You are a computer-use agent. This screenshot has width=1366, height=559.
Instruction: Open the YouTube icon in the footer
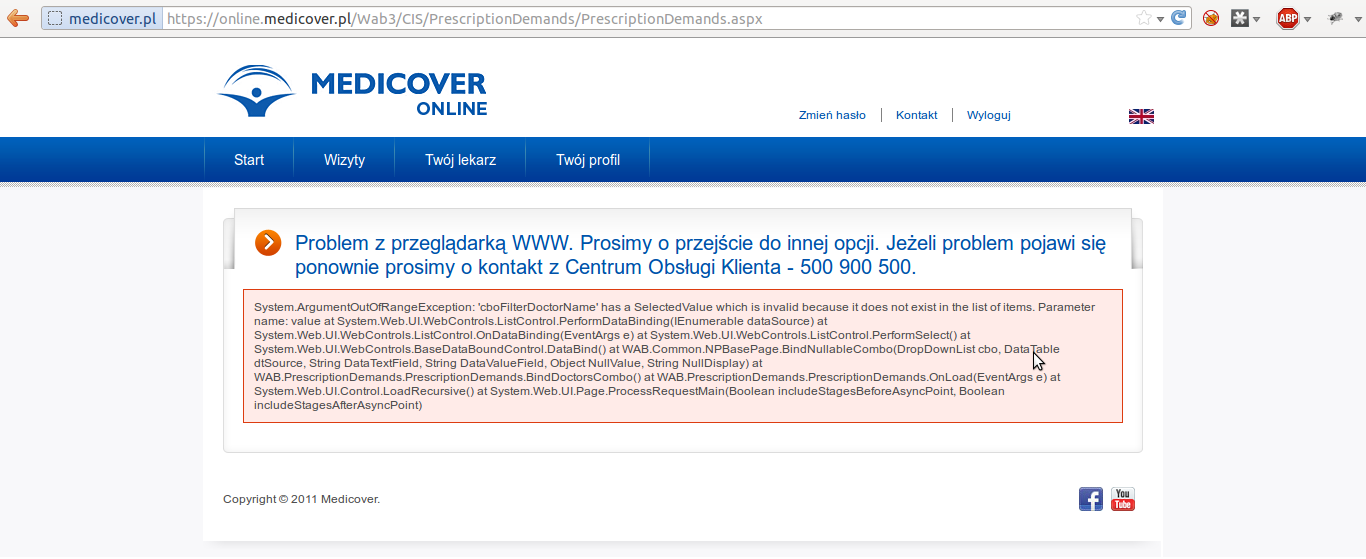(x=1123, y=499)
